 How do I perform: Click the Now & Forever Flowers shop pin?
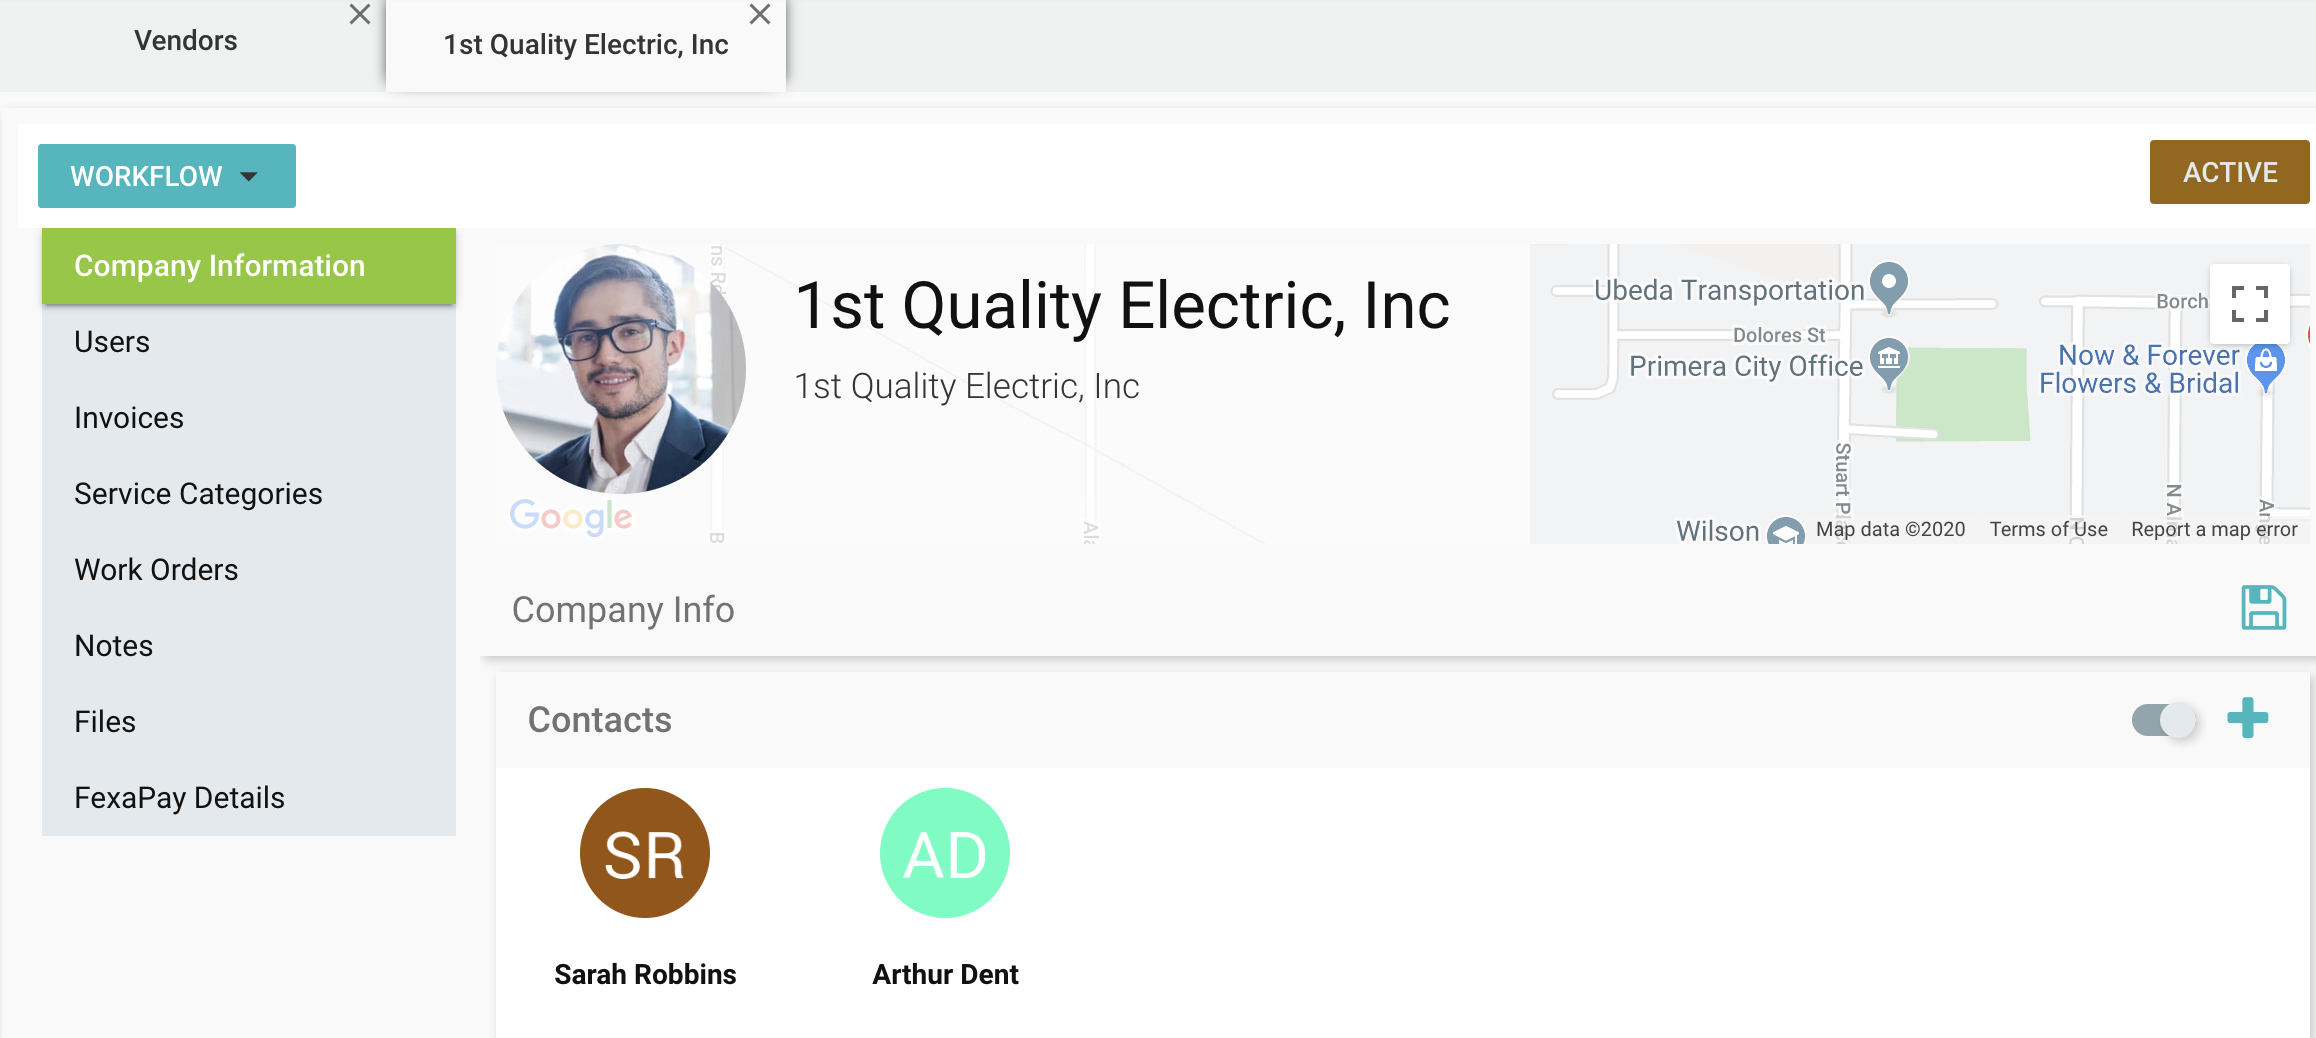pos(2265,363)
